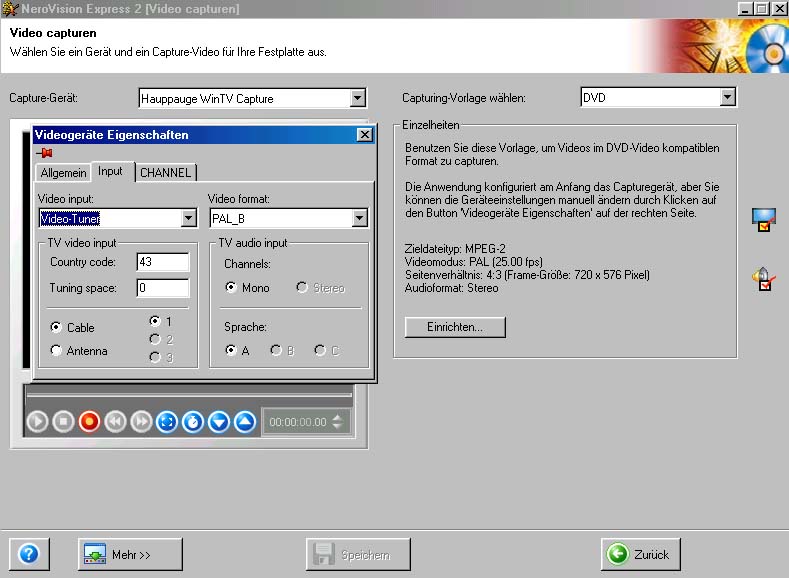Minimize the NeroVision Express window
This screenshot has height=578, width=789.
point(745,9)
